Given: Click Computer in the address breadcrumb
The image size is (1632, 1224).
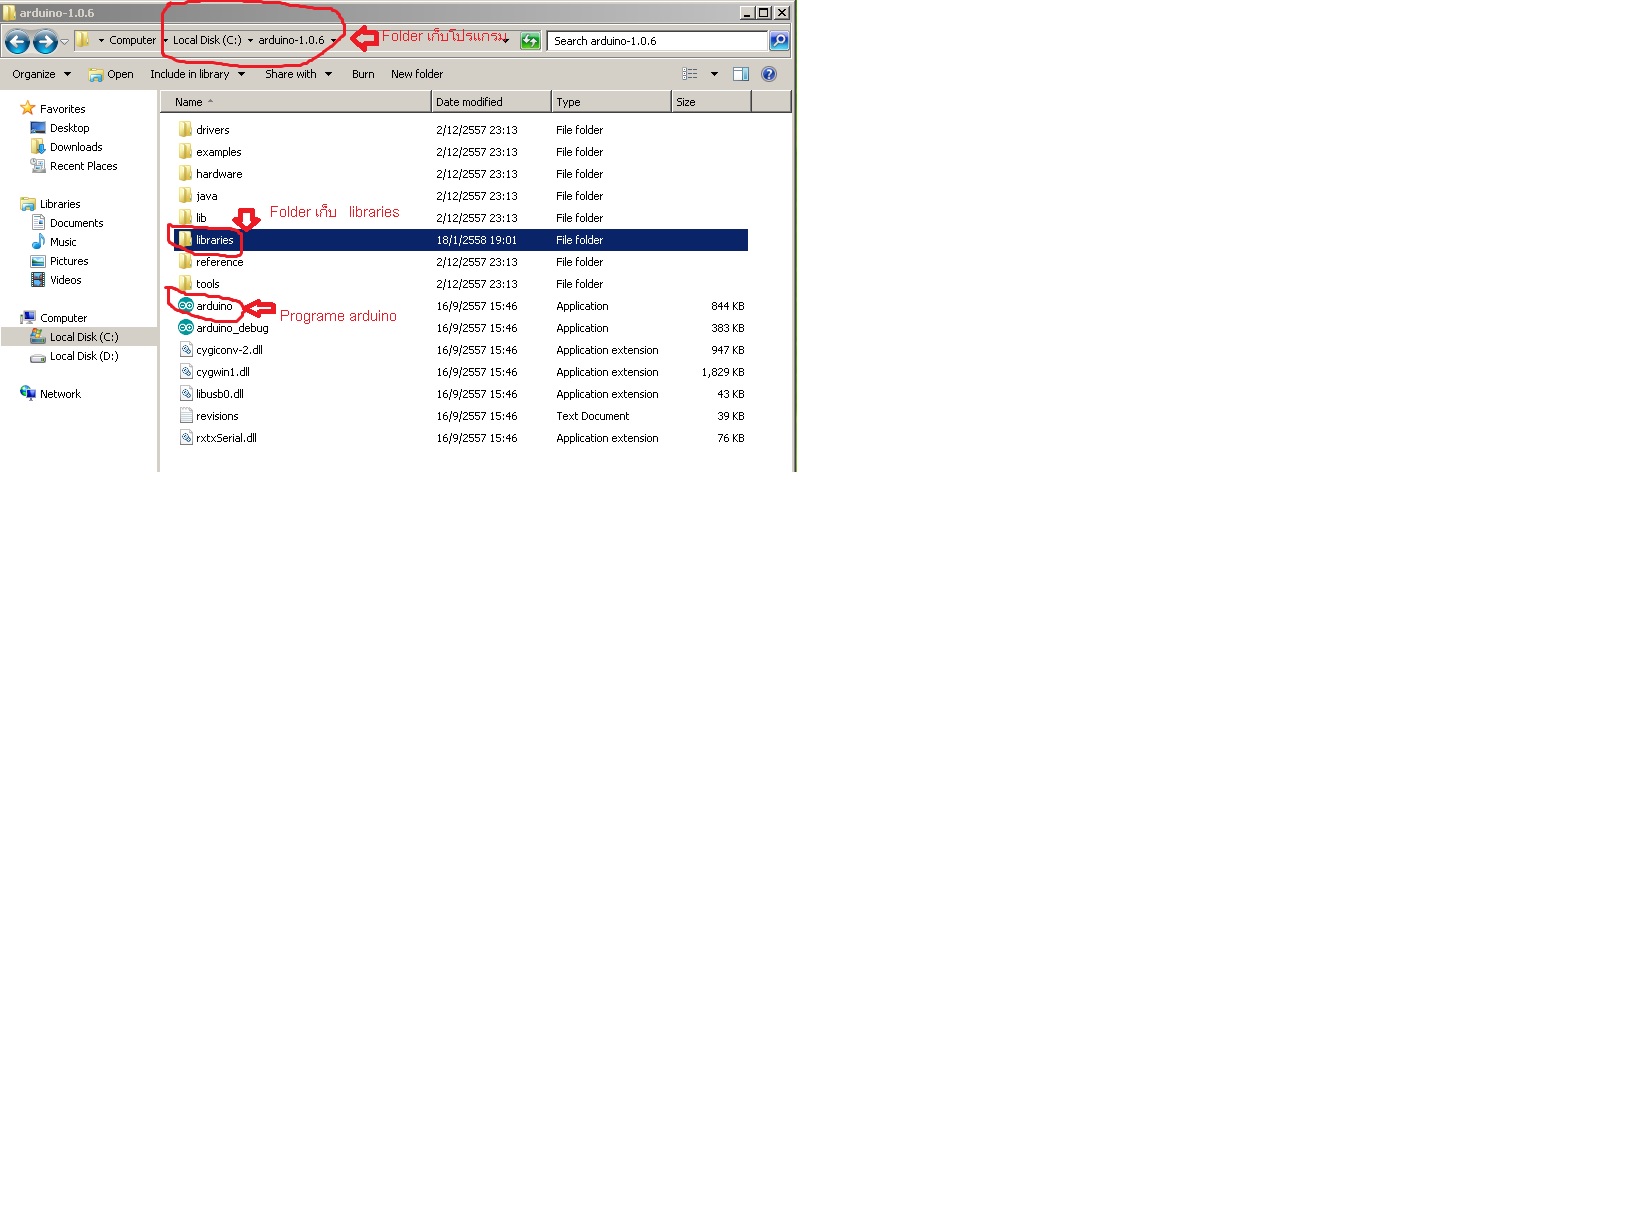Looking at the screenshot, I should 132,41.
